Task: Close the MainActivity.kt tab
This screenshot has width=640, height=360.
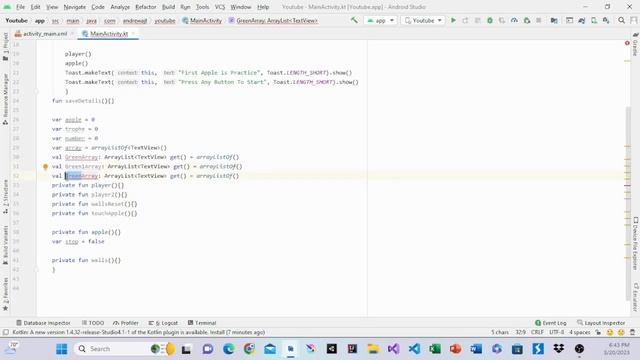Action: tap(133, 34)
